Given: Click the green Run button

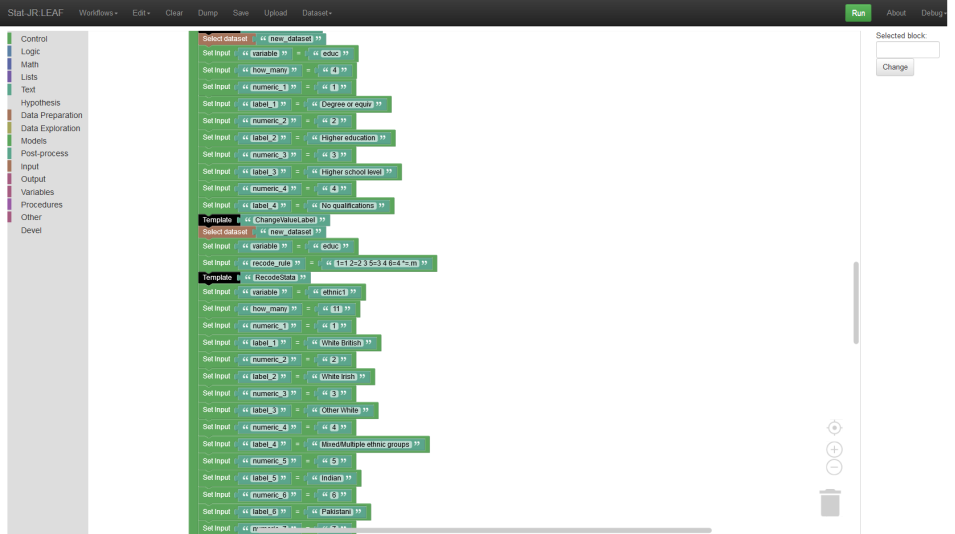Looking at the screenshot, I should [858, 13].
